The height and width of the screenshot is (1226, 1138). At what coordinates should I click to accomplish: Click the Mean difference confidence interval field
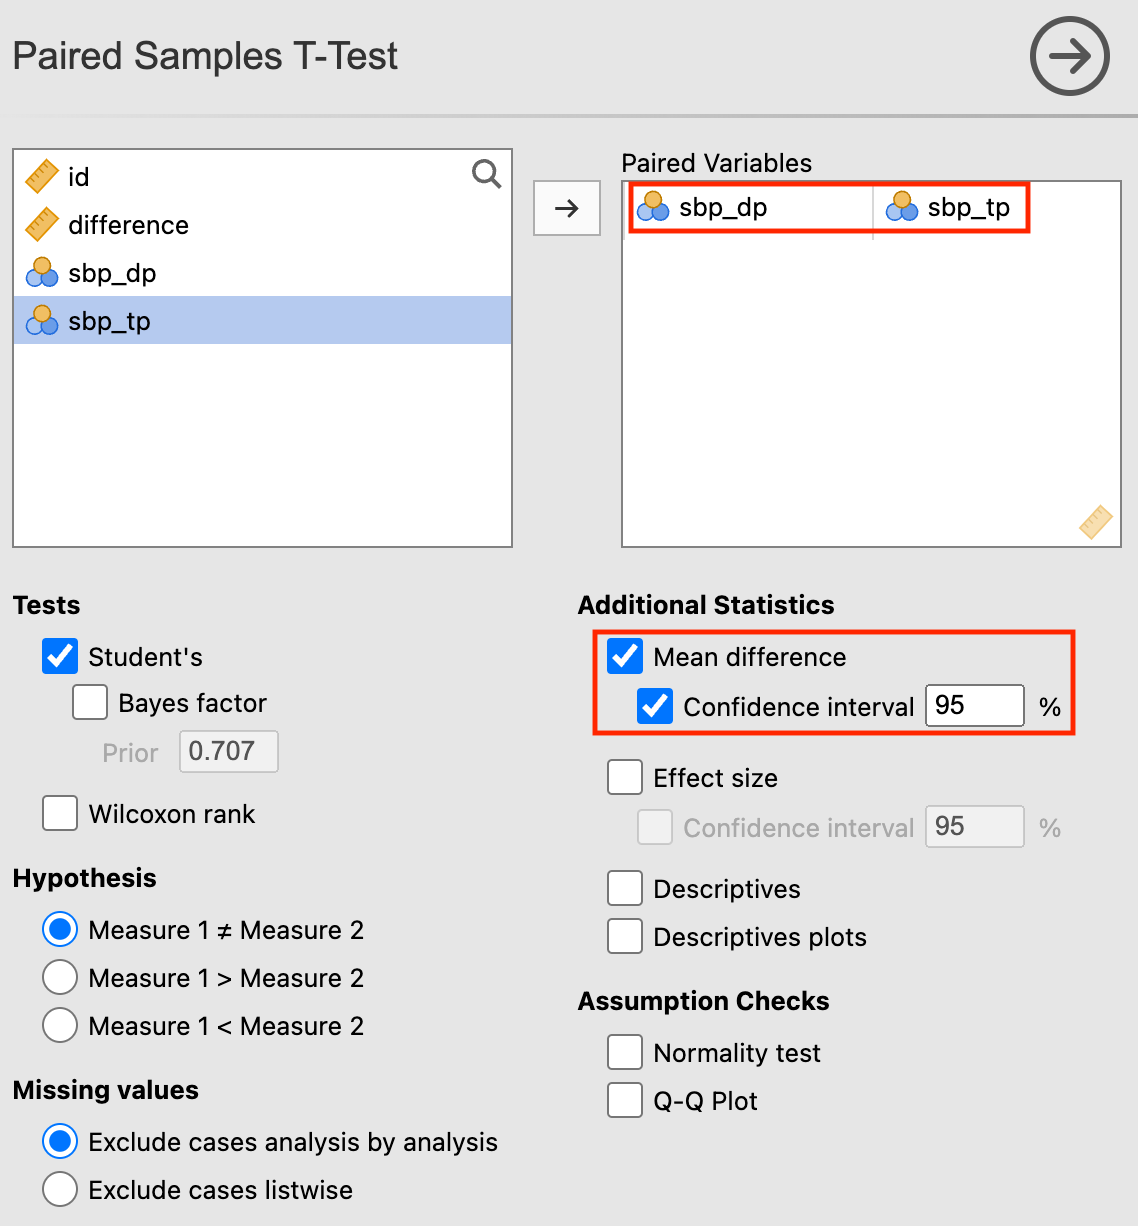974,706
